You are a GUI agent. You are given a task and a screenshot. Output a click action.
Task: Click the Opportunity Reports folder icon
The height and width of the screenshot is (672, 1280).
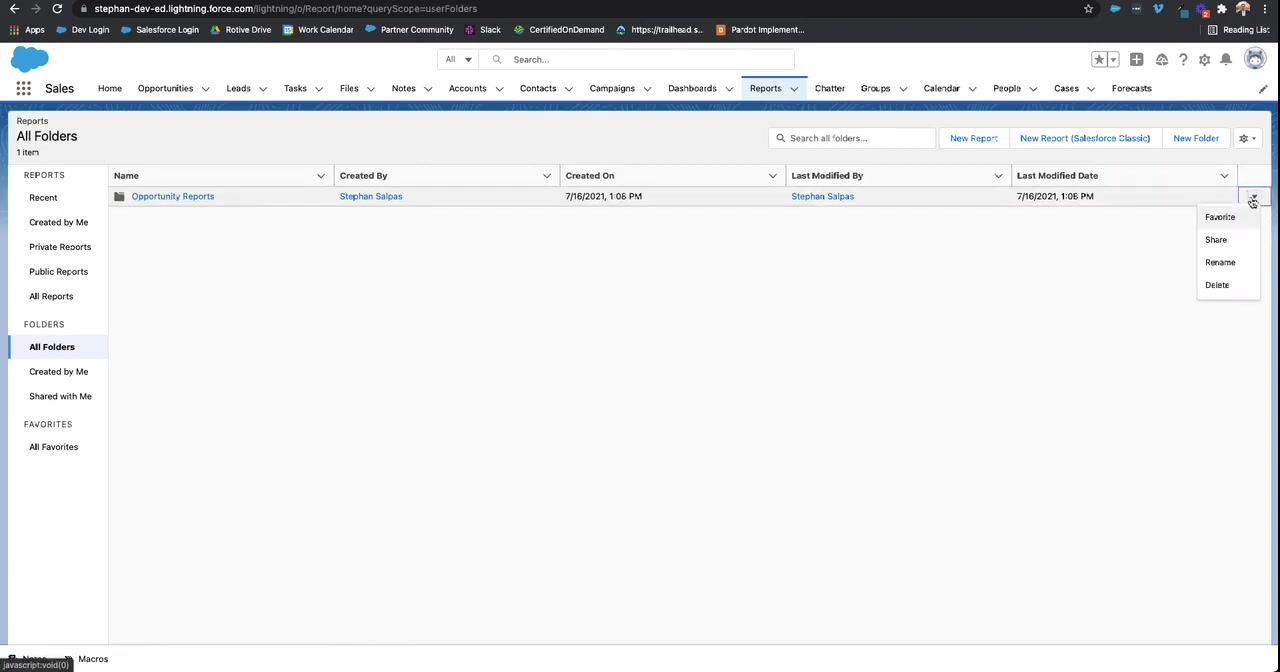119,196
